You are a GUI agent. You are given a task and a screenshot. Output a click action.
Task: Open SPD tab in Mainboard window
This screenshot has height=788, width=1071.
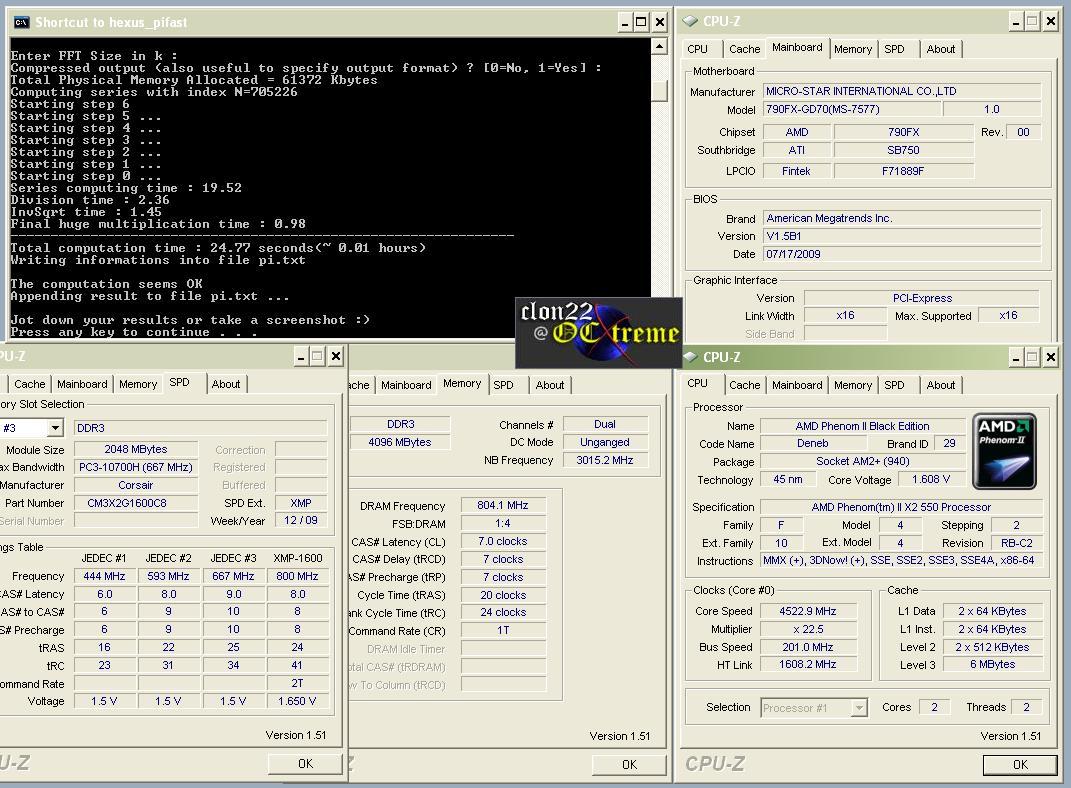point(894,49)
